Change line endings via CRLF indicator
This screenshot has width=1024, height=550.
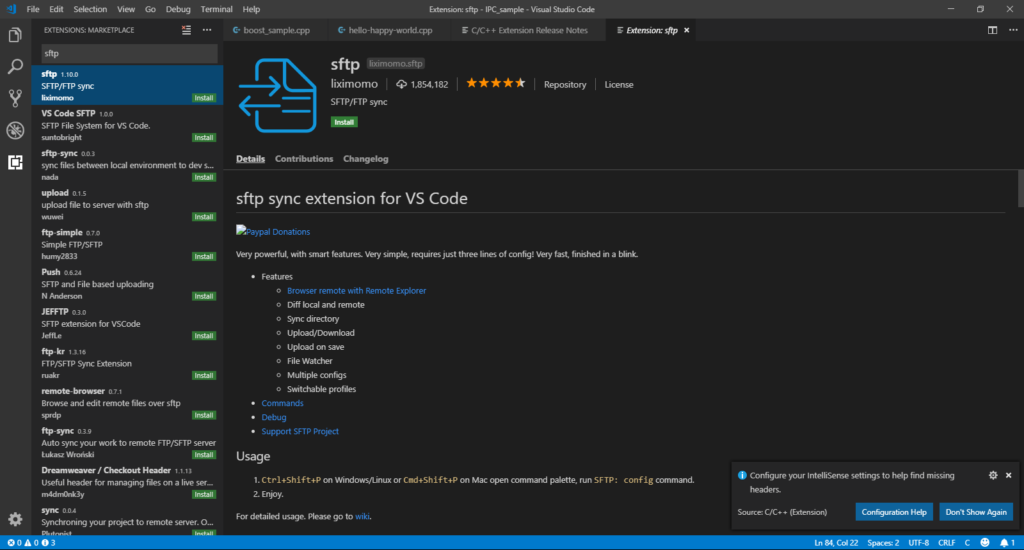click(946, 543)
